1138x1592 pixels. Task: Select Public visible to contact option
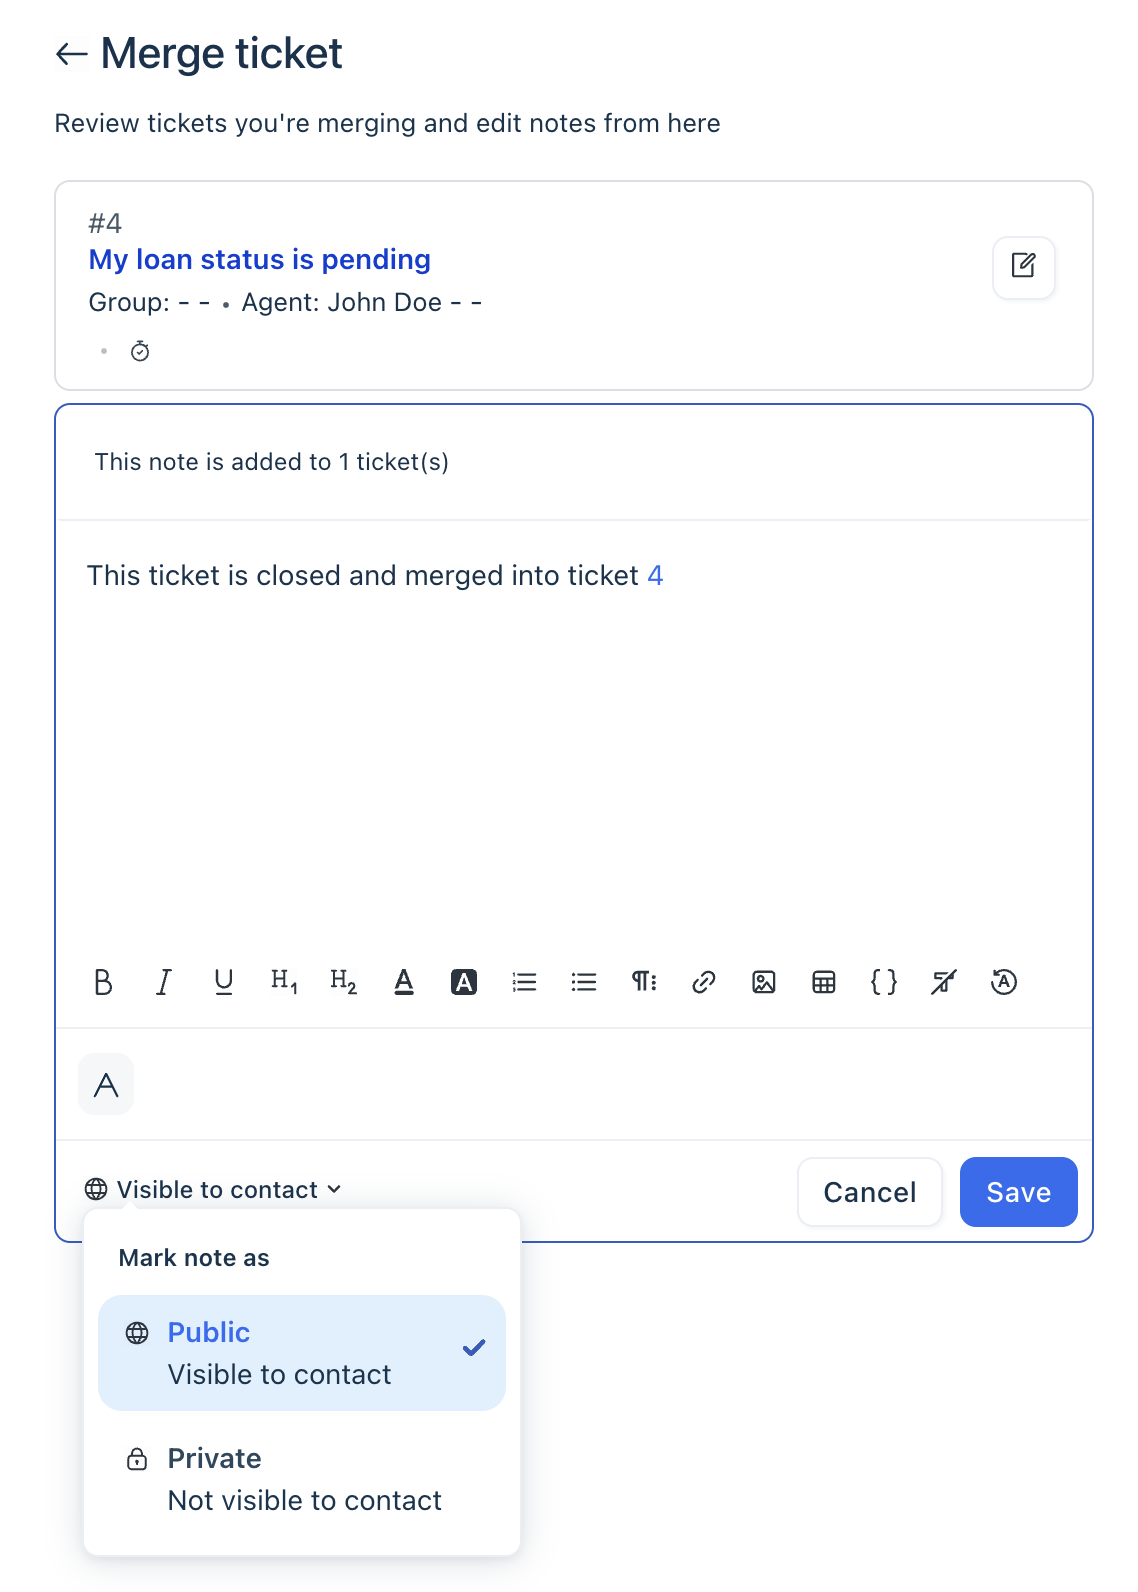(302, 1353)
